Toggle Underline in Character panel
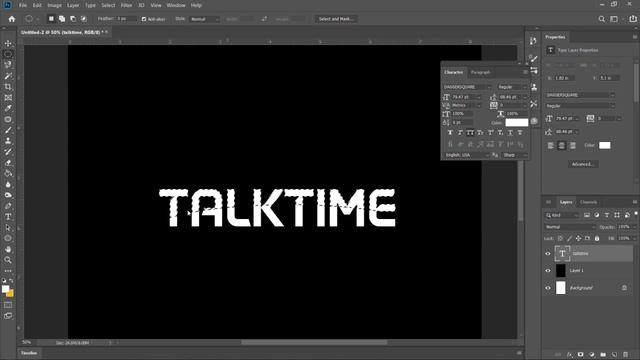Image resolution: width=640 pixels, height=360 pixels. 510,133
